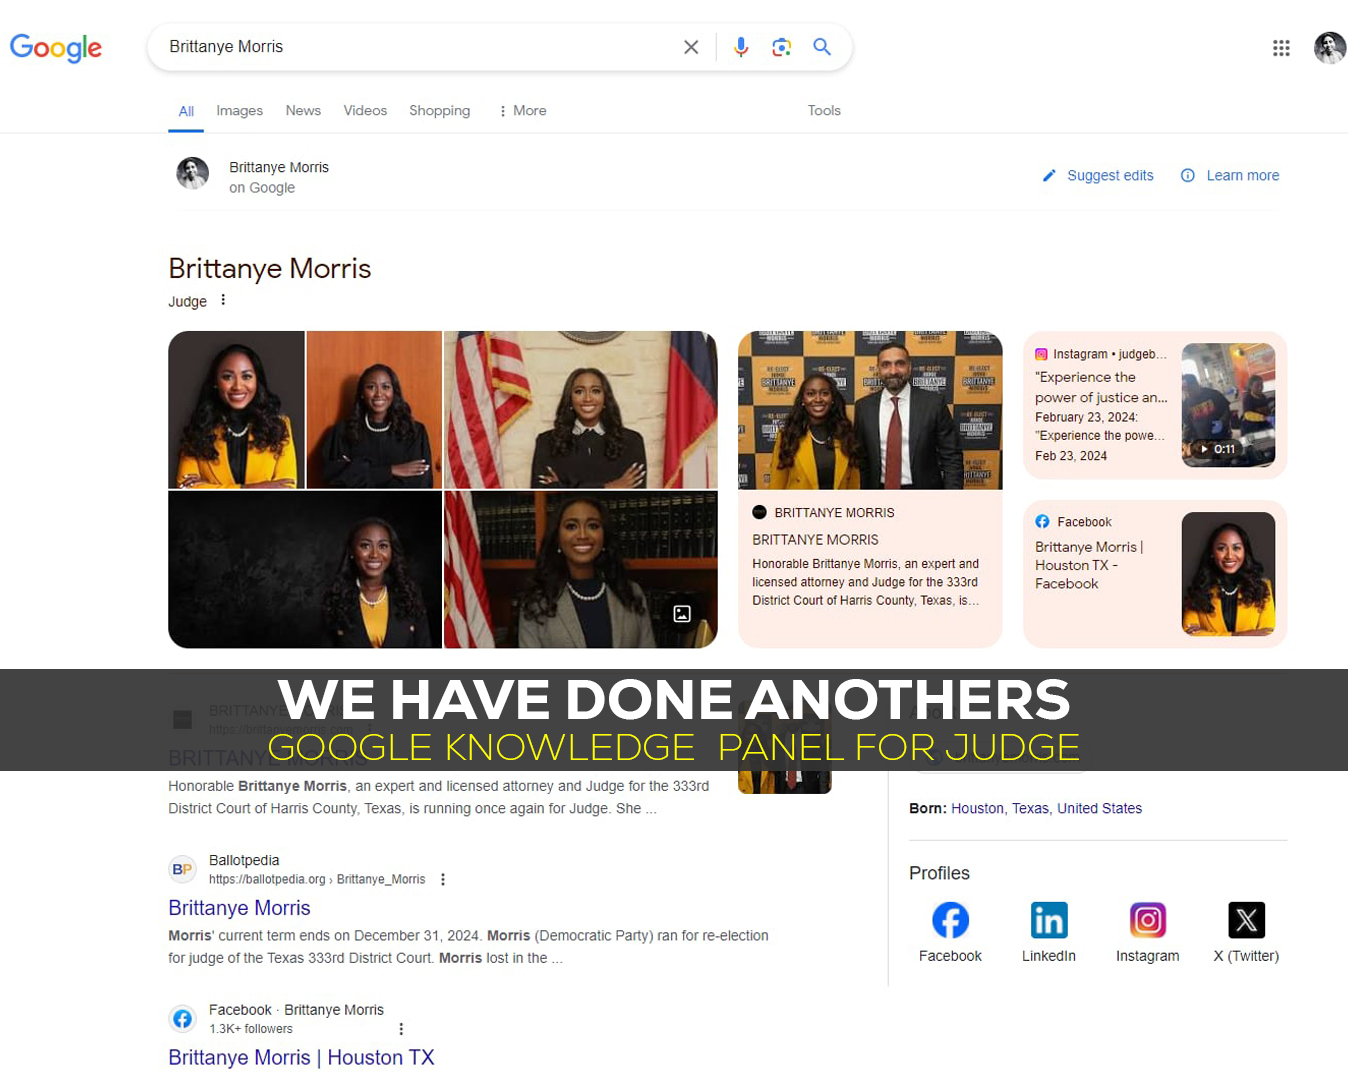Screen dimensions: 1348x1072
Task: Open Google Lens image search icon
Action: coord(782,47)
